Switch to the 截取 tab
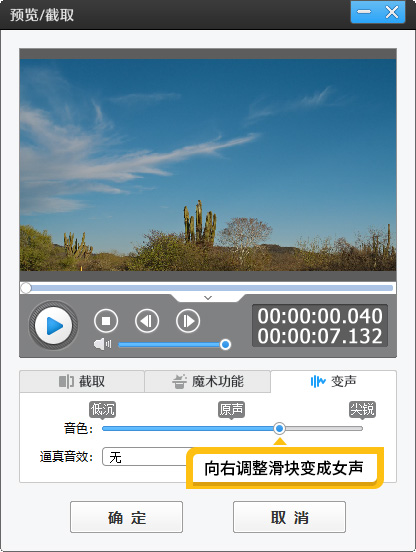Image resolution: width=416 pixels, height=552 pixels. (x=82, y=381)
